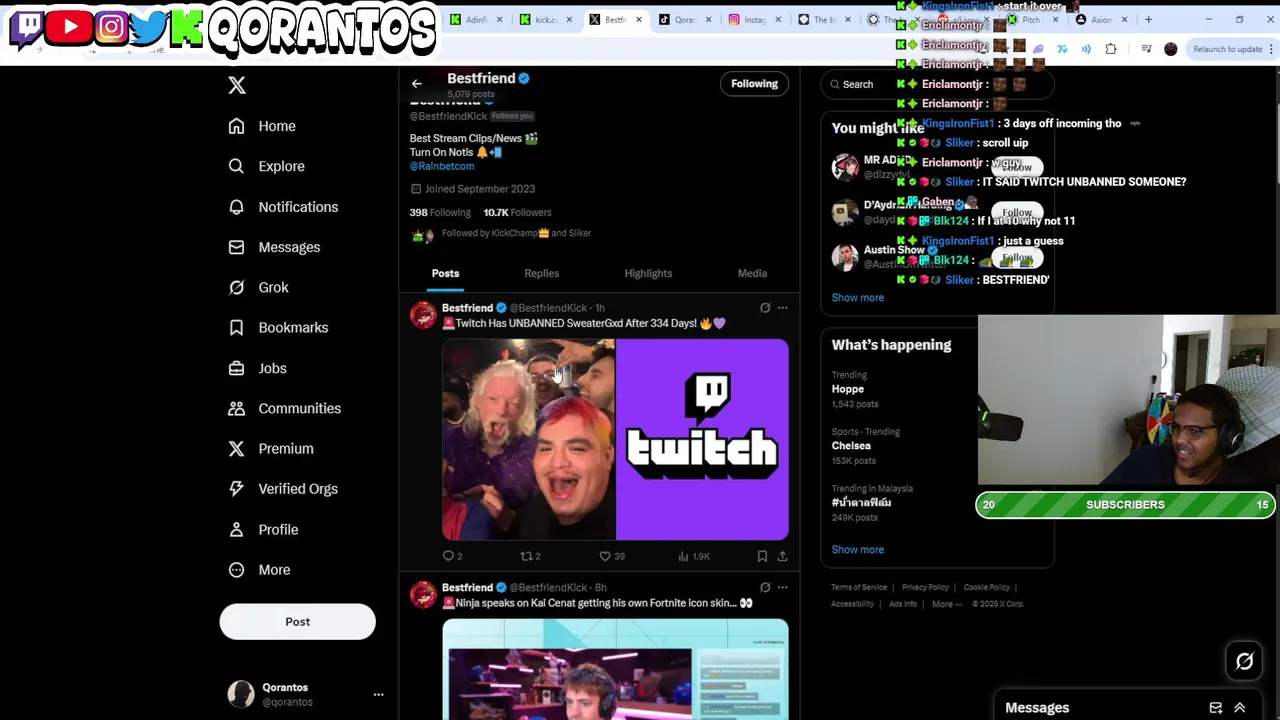
Task: Open the Chrome three-dot menu
Action: (1270, 49)
